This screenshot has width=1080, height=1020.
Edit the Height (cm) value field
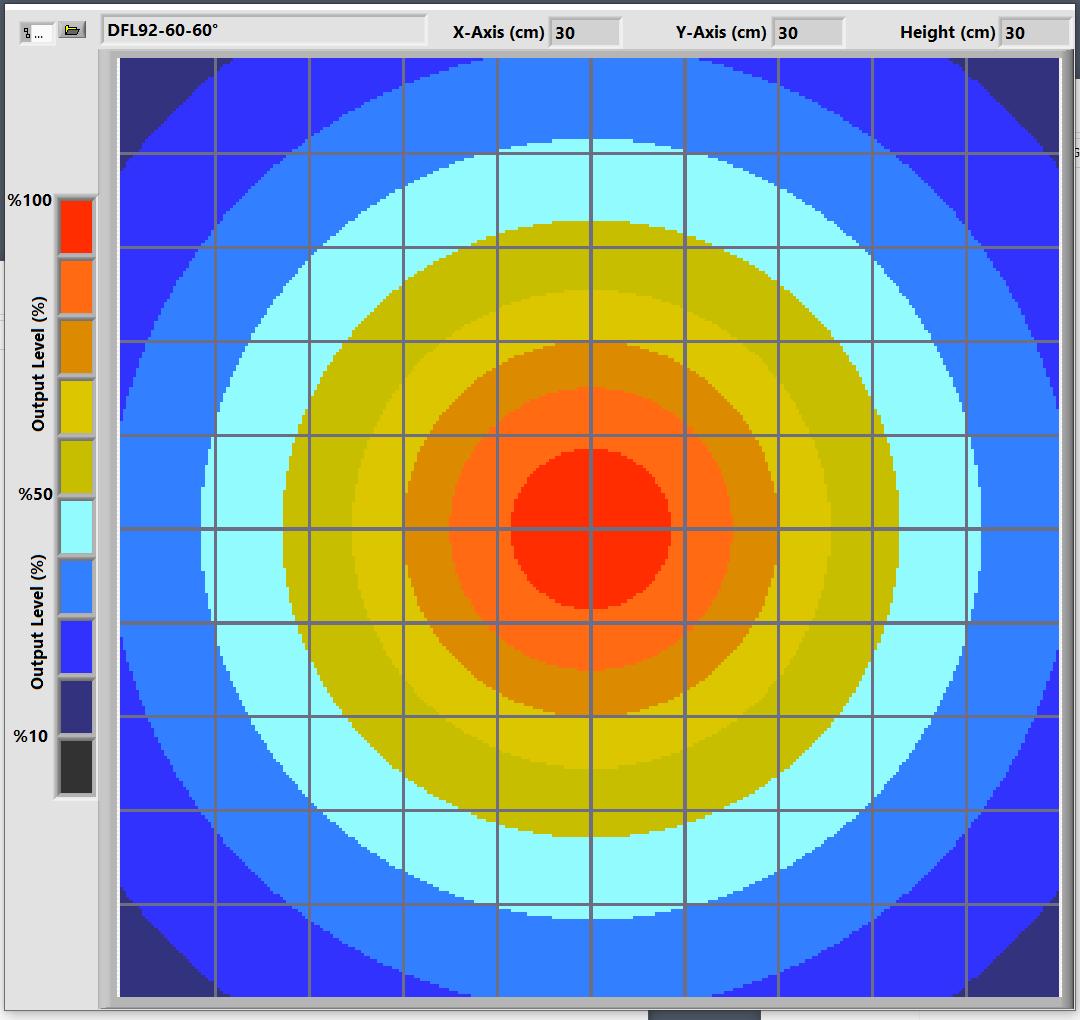coord(1035,32)
